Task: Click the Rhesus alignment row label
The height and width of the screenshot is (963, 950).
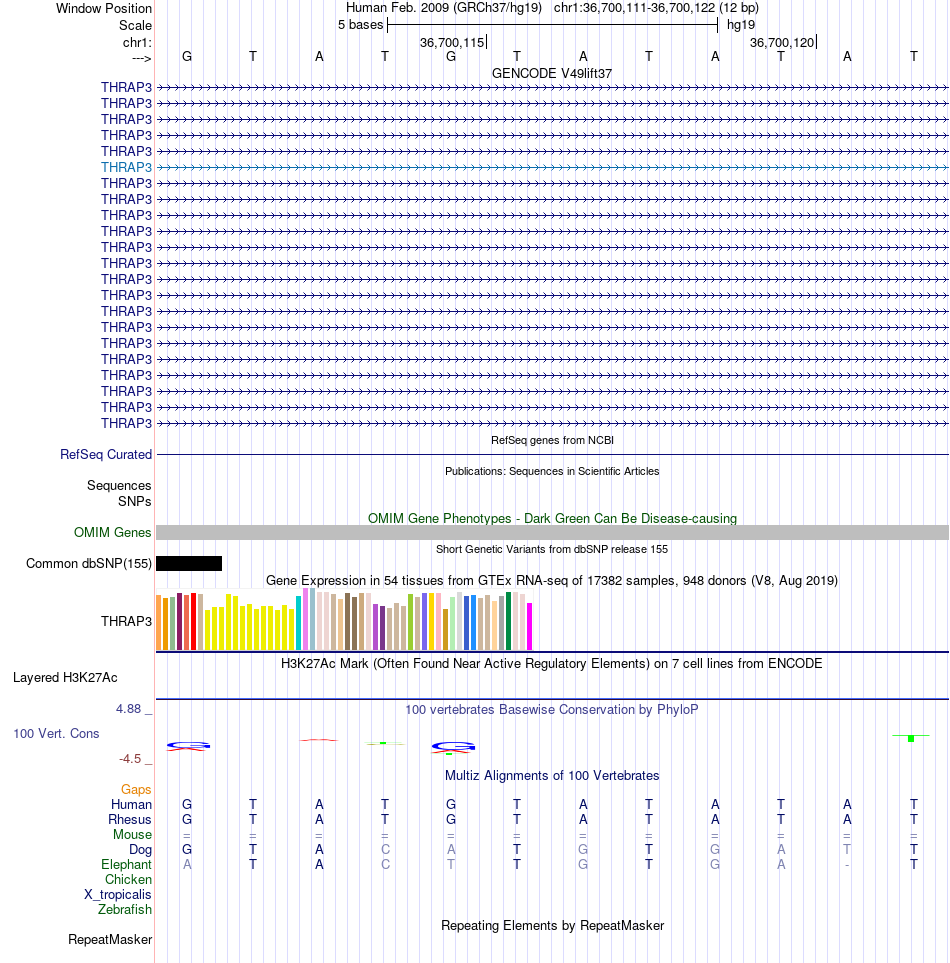Action: pos(130,819)
